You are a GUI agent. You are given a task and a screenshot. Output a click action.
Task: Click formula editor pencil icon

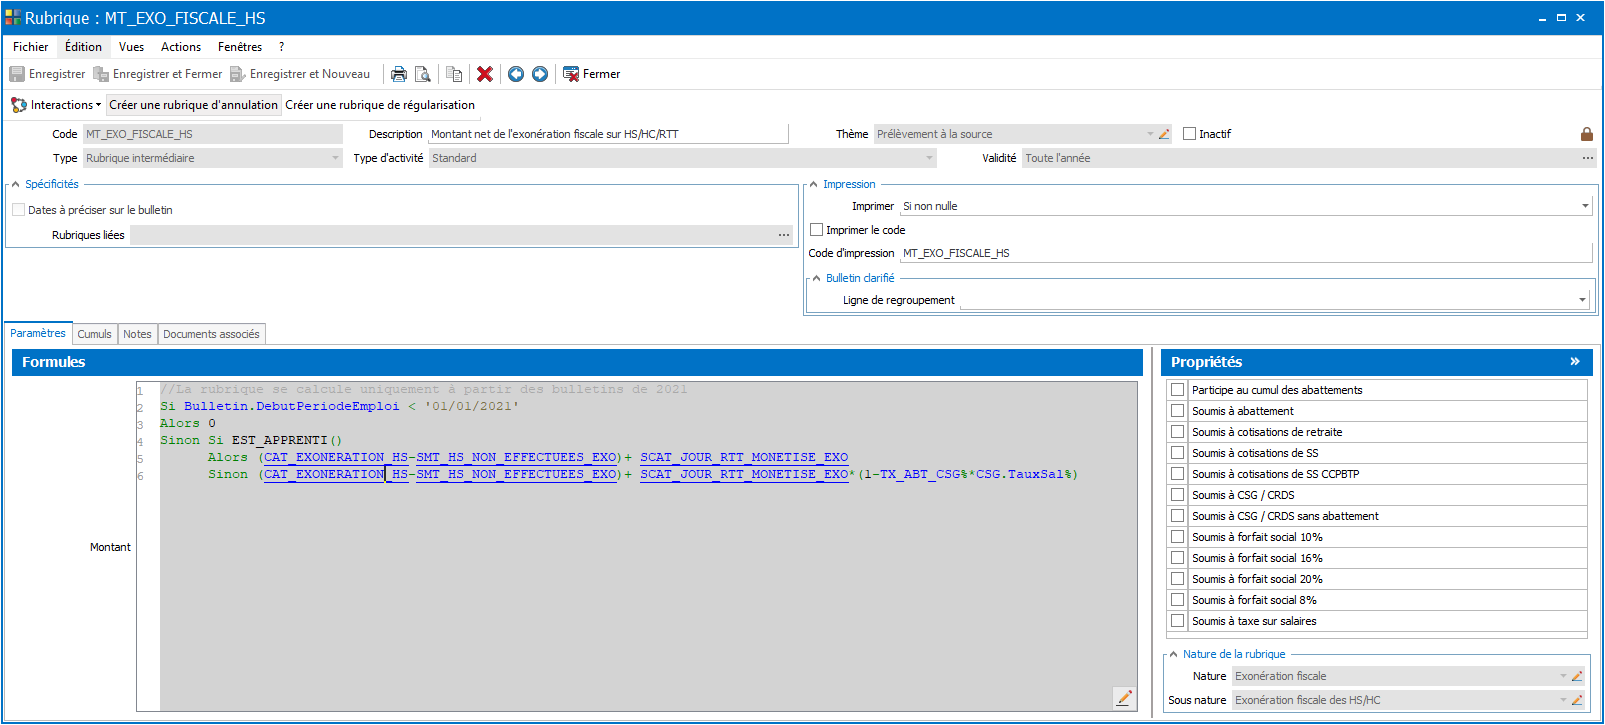[x=1124, y=698]
